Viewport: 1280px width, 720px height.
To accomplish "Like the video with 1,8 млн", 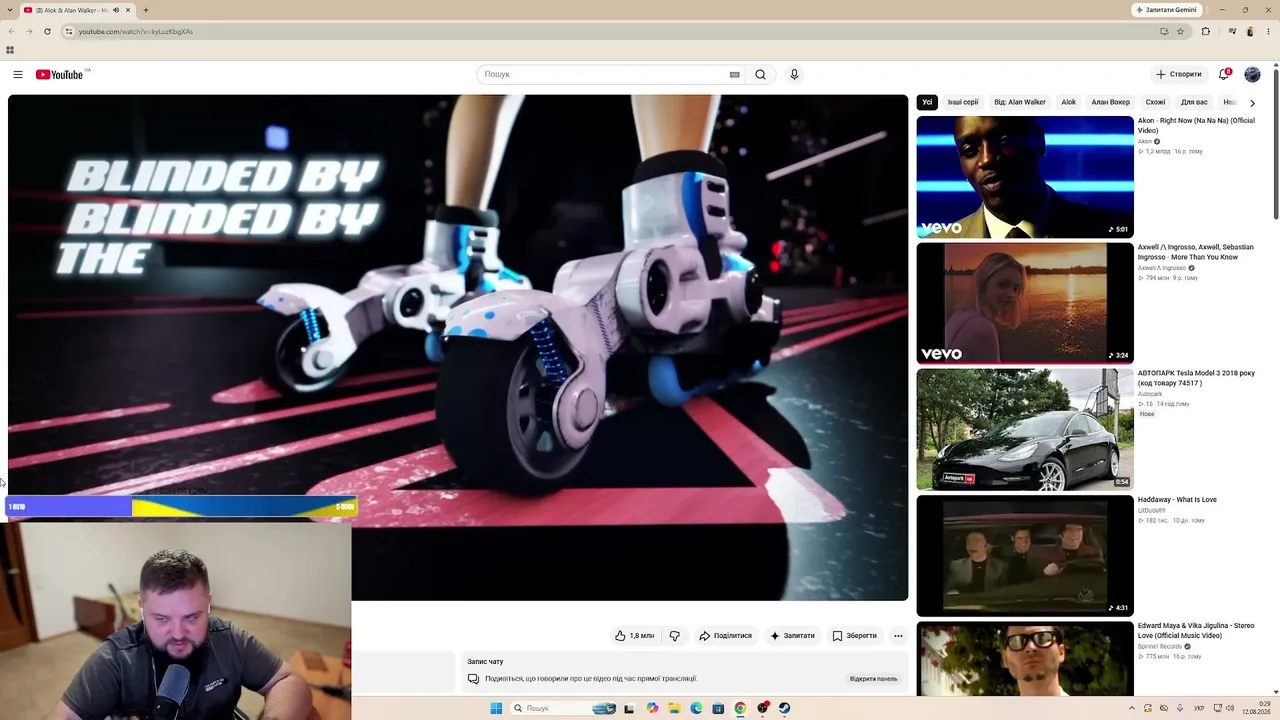I will click(x=635, y=635).
